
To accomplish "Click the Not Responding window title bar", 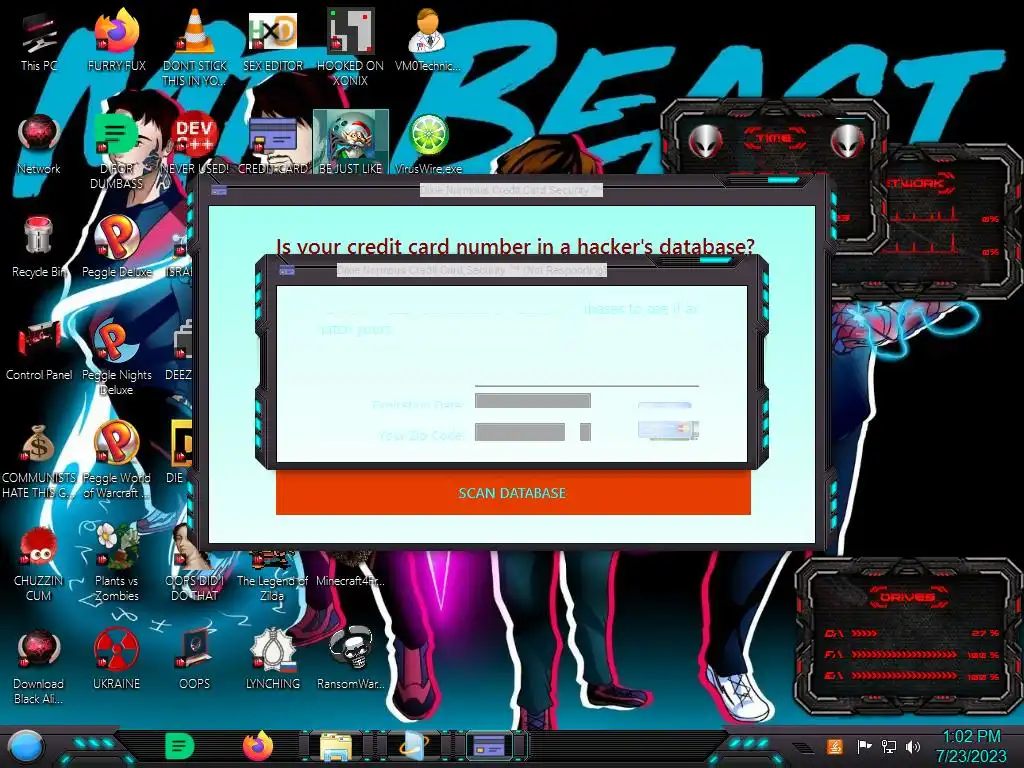I will click(x=472, y=270).
